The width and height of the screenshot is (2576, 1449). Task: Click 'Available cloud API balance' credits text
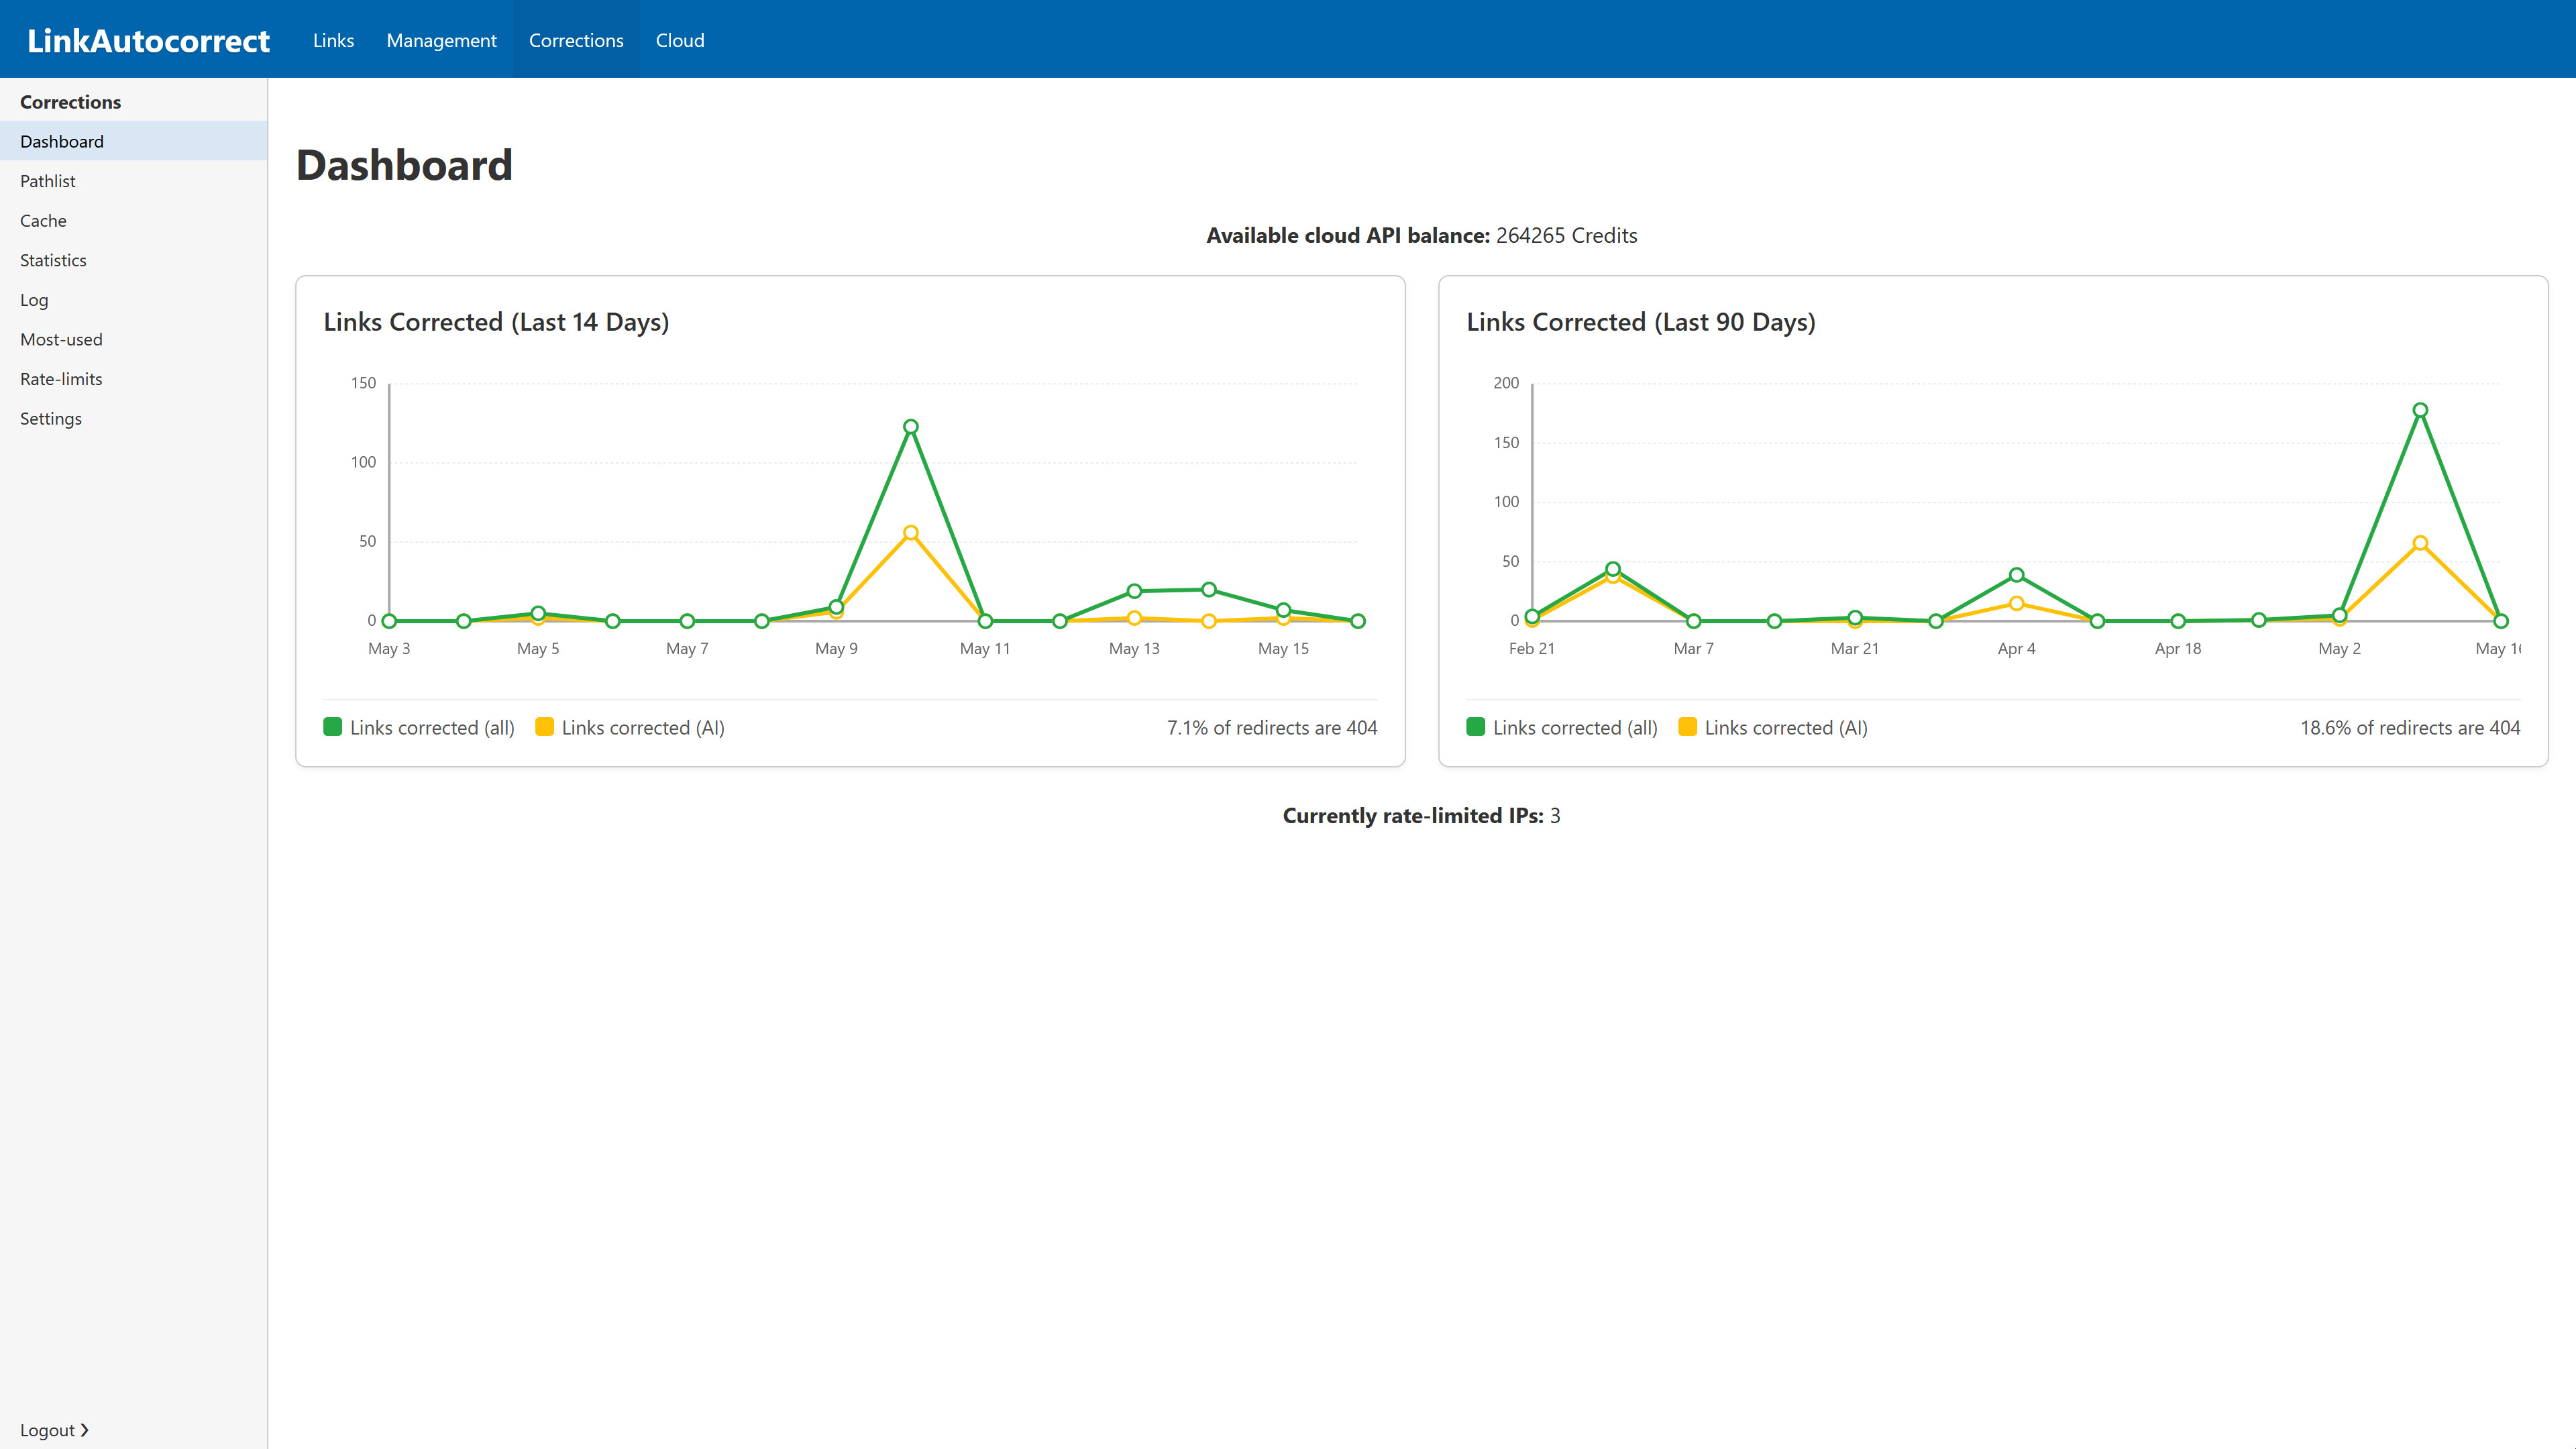1422,235
